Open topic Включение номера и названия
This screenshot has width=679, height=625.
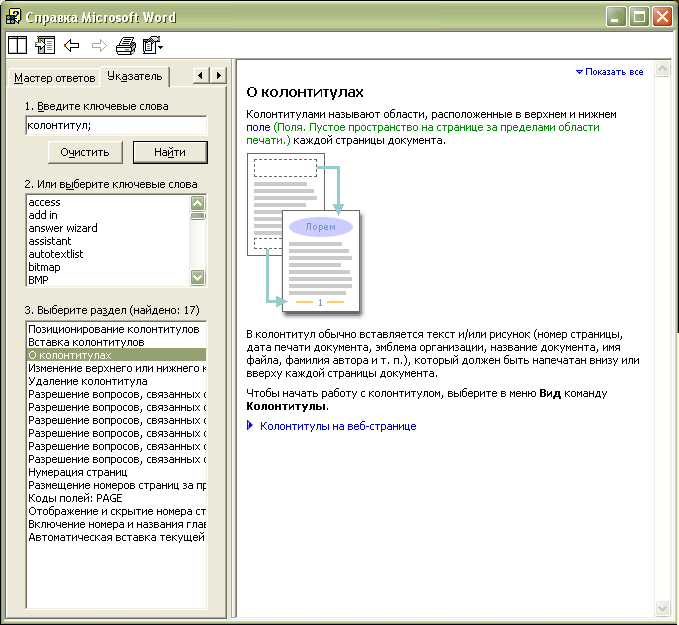pos(116,524)
